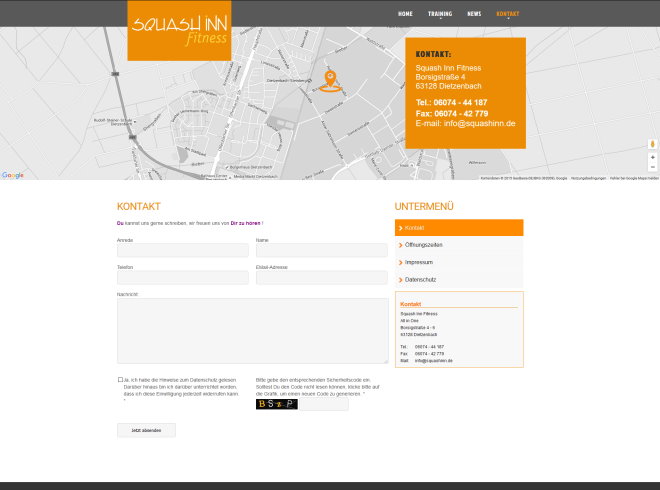Focus the security code input field
The image size is (660, 490).
324,404
